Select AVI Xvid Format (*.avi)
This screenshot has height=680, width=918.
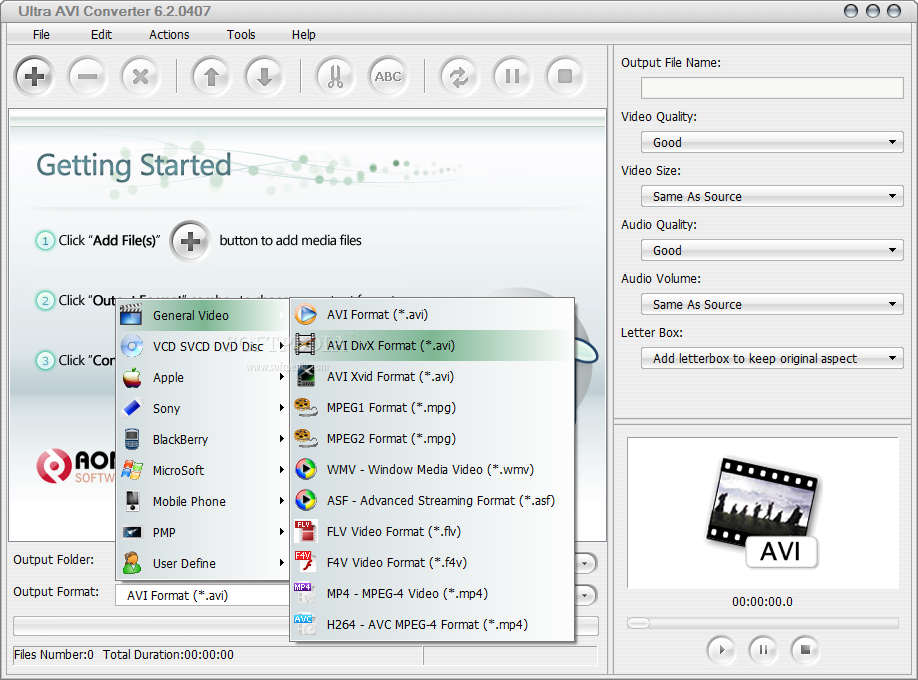click(x=432, y=377)
